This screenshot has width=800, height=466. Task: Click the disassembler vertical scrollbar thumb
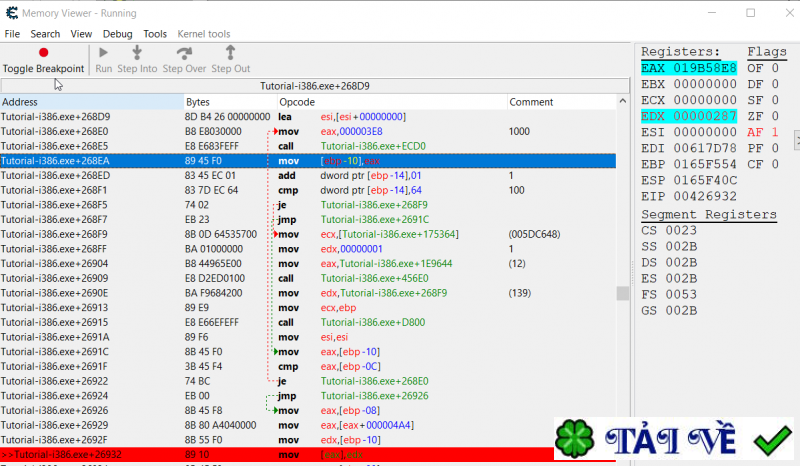(x=622, y=293)
